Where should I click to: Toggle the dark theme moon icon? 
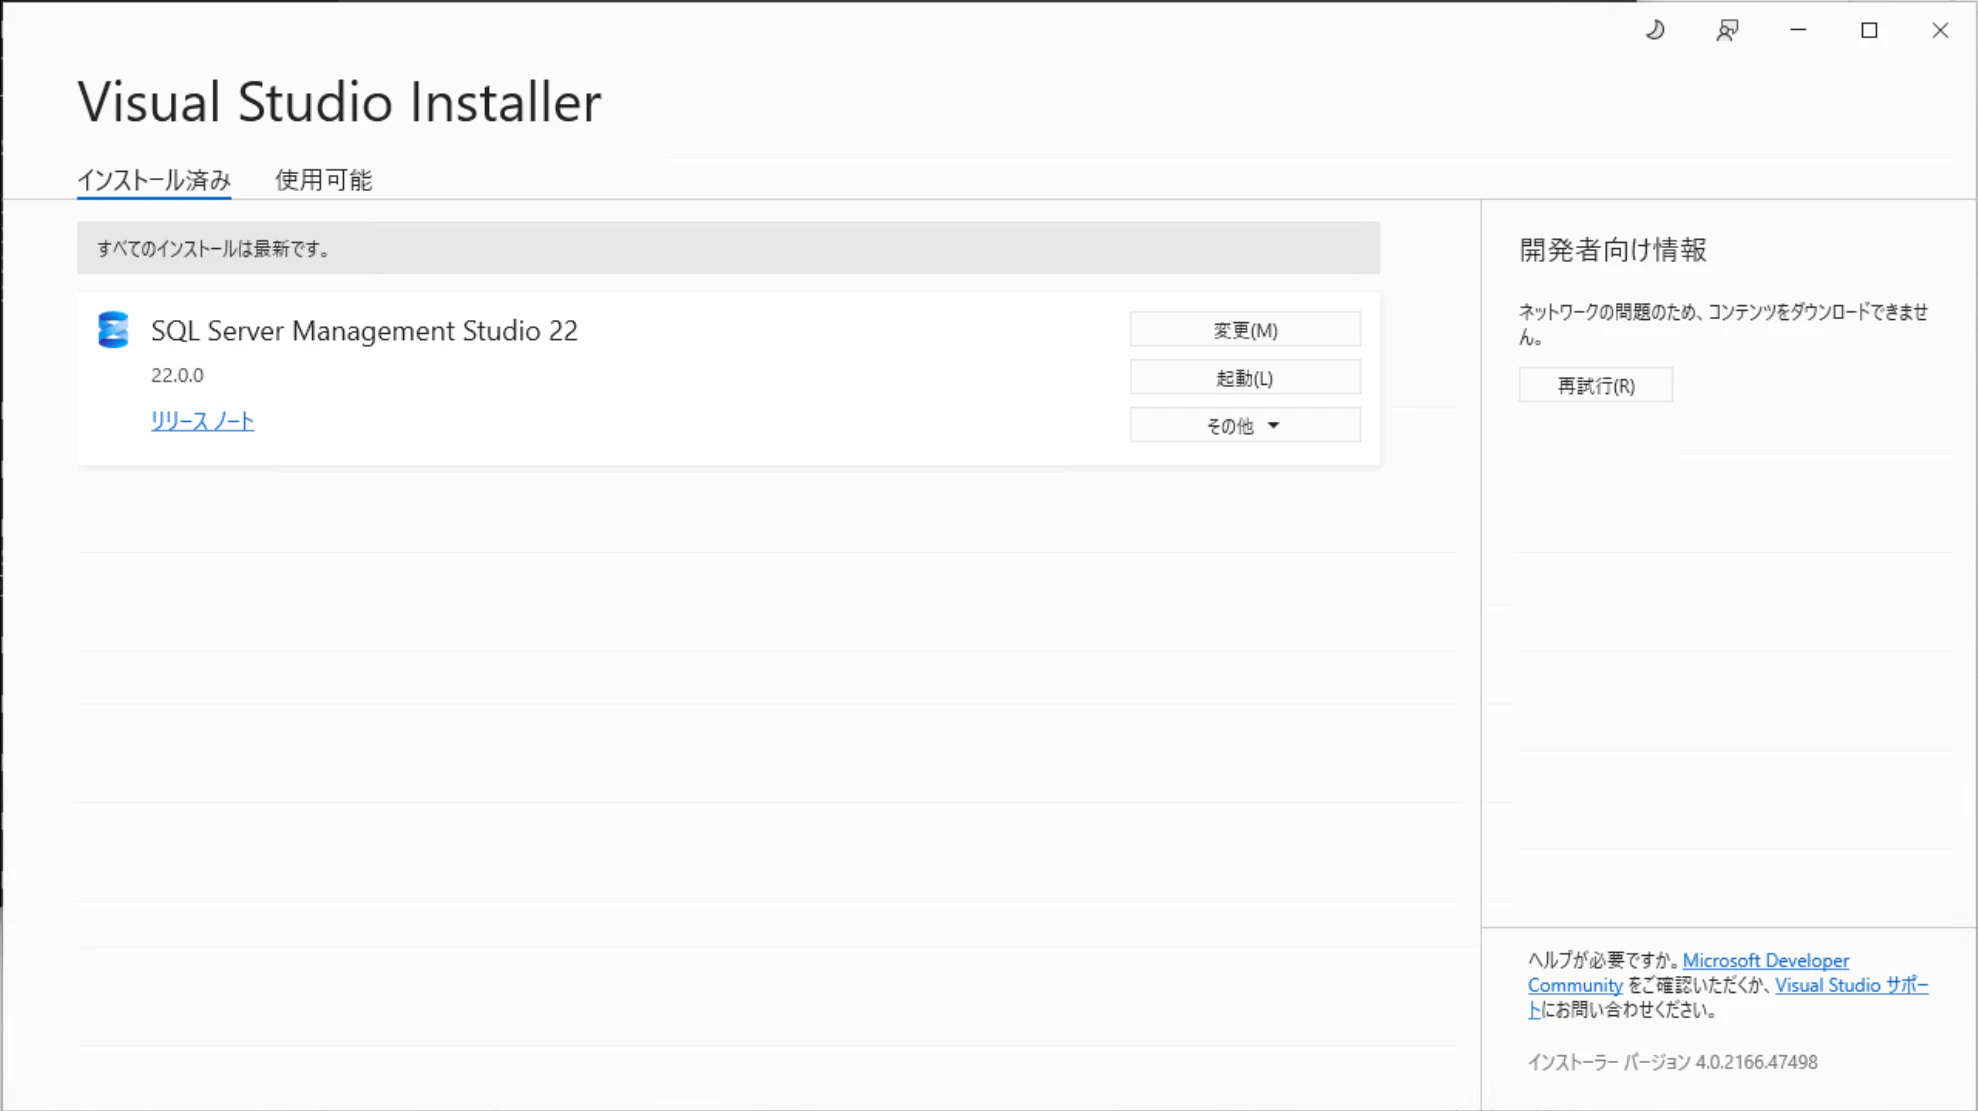point(1655,30)
